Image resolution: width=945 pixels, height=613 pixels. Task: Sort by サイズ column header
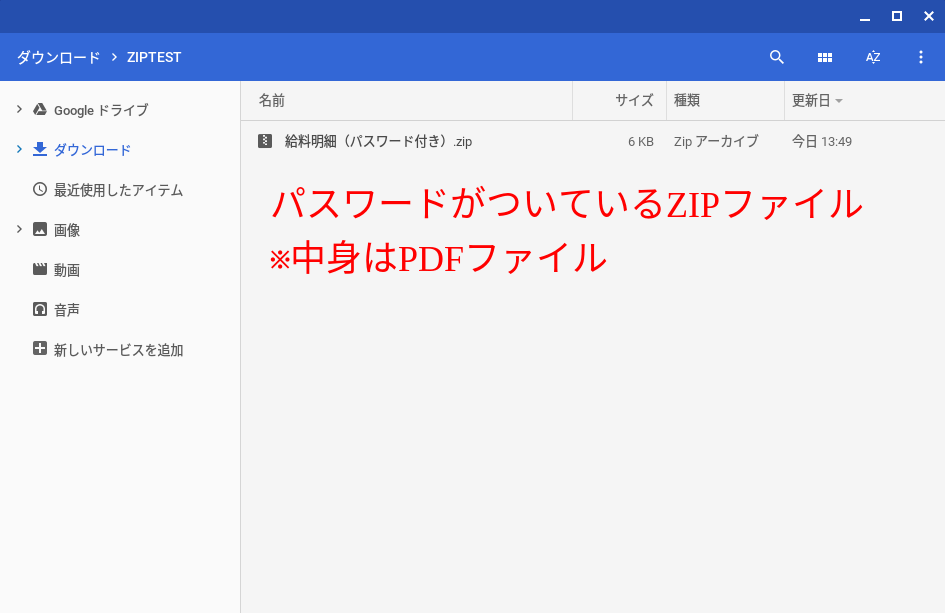click(x=620, y=101)
